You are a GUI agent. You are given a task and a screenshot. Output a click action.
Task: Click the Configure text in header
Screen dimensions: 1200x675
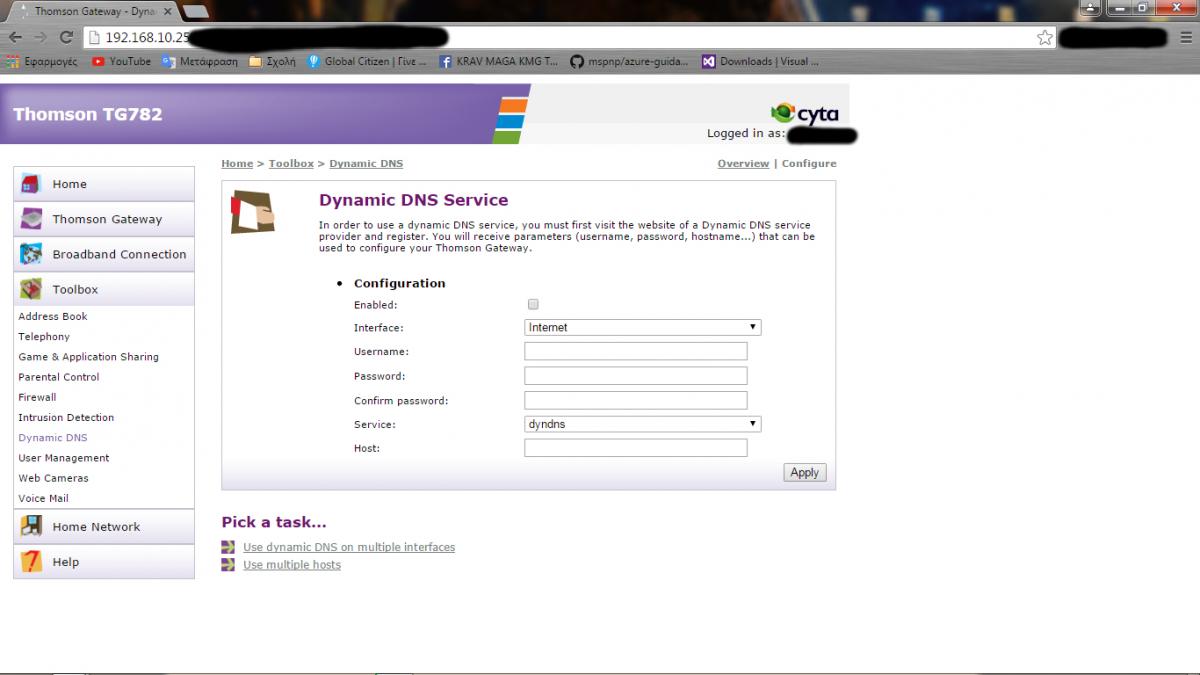[809, 163]
